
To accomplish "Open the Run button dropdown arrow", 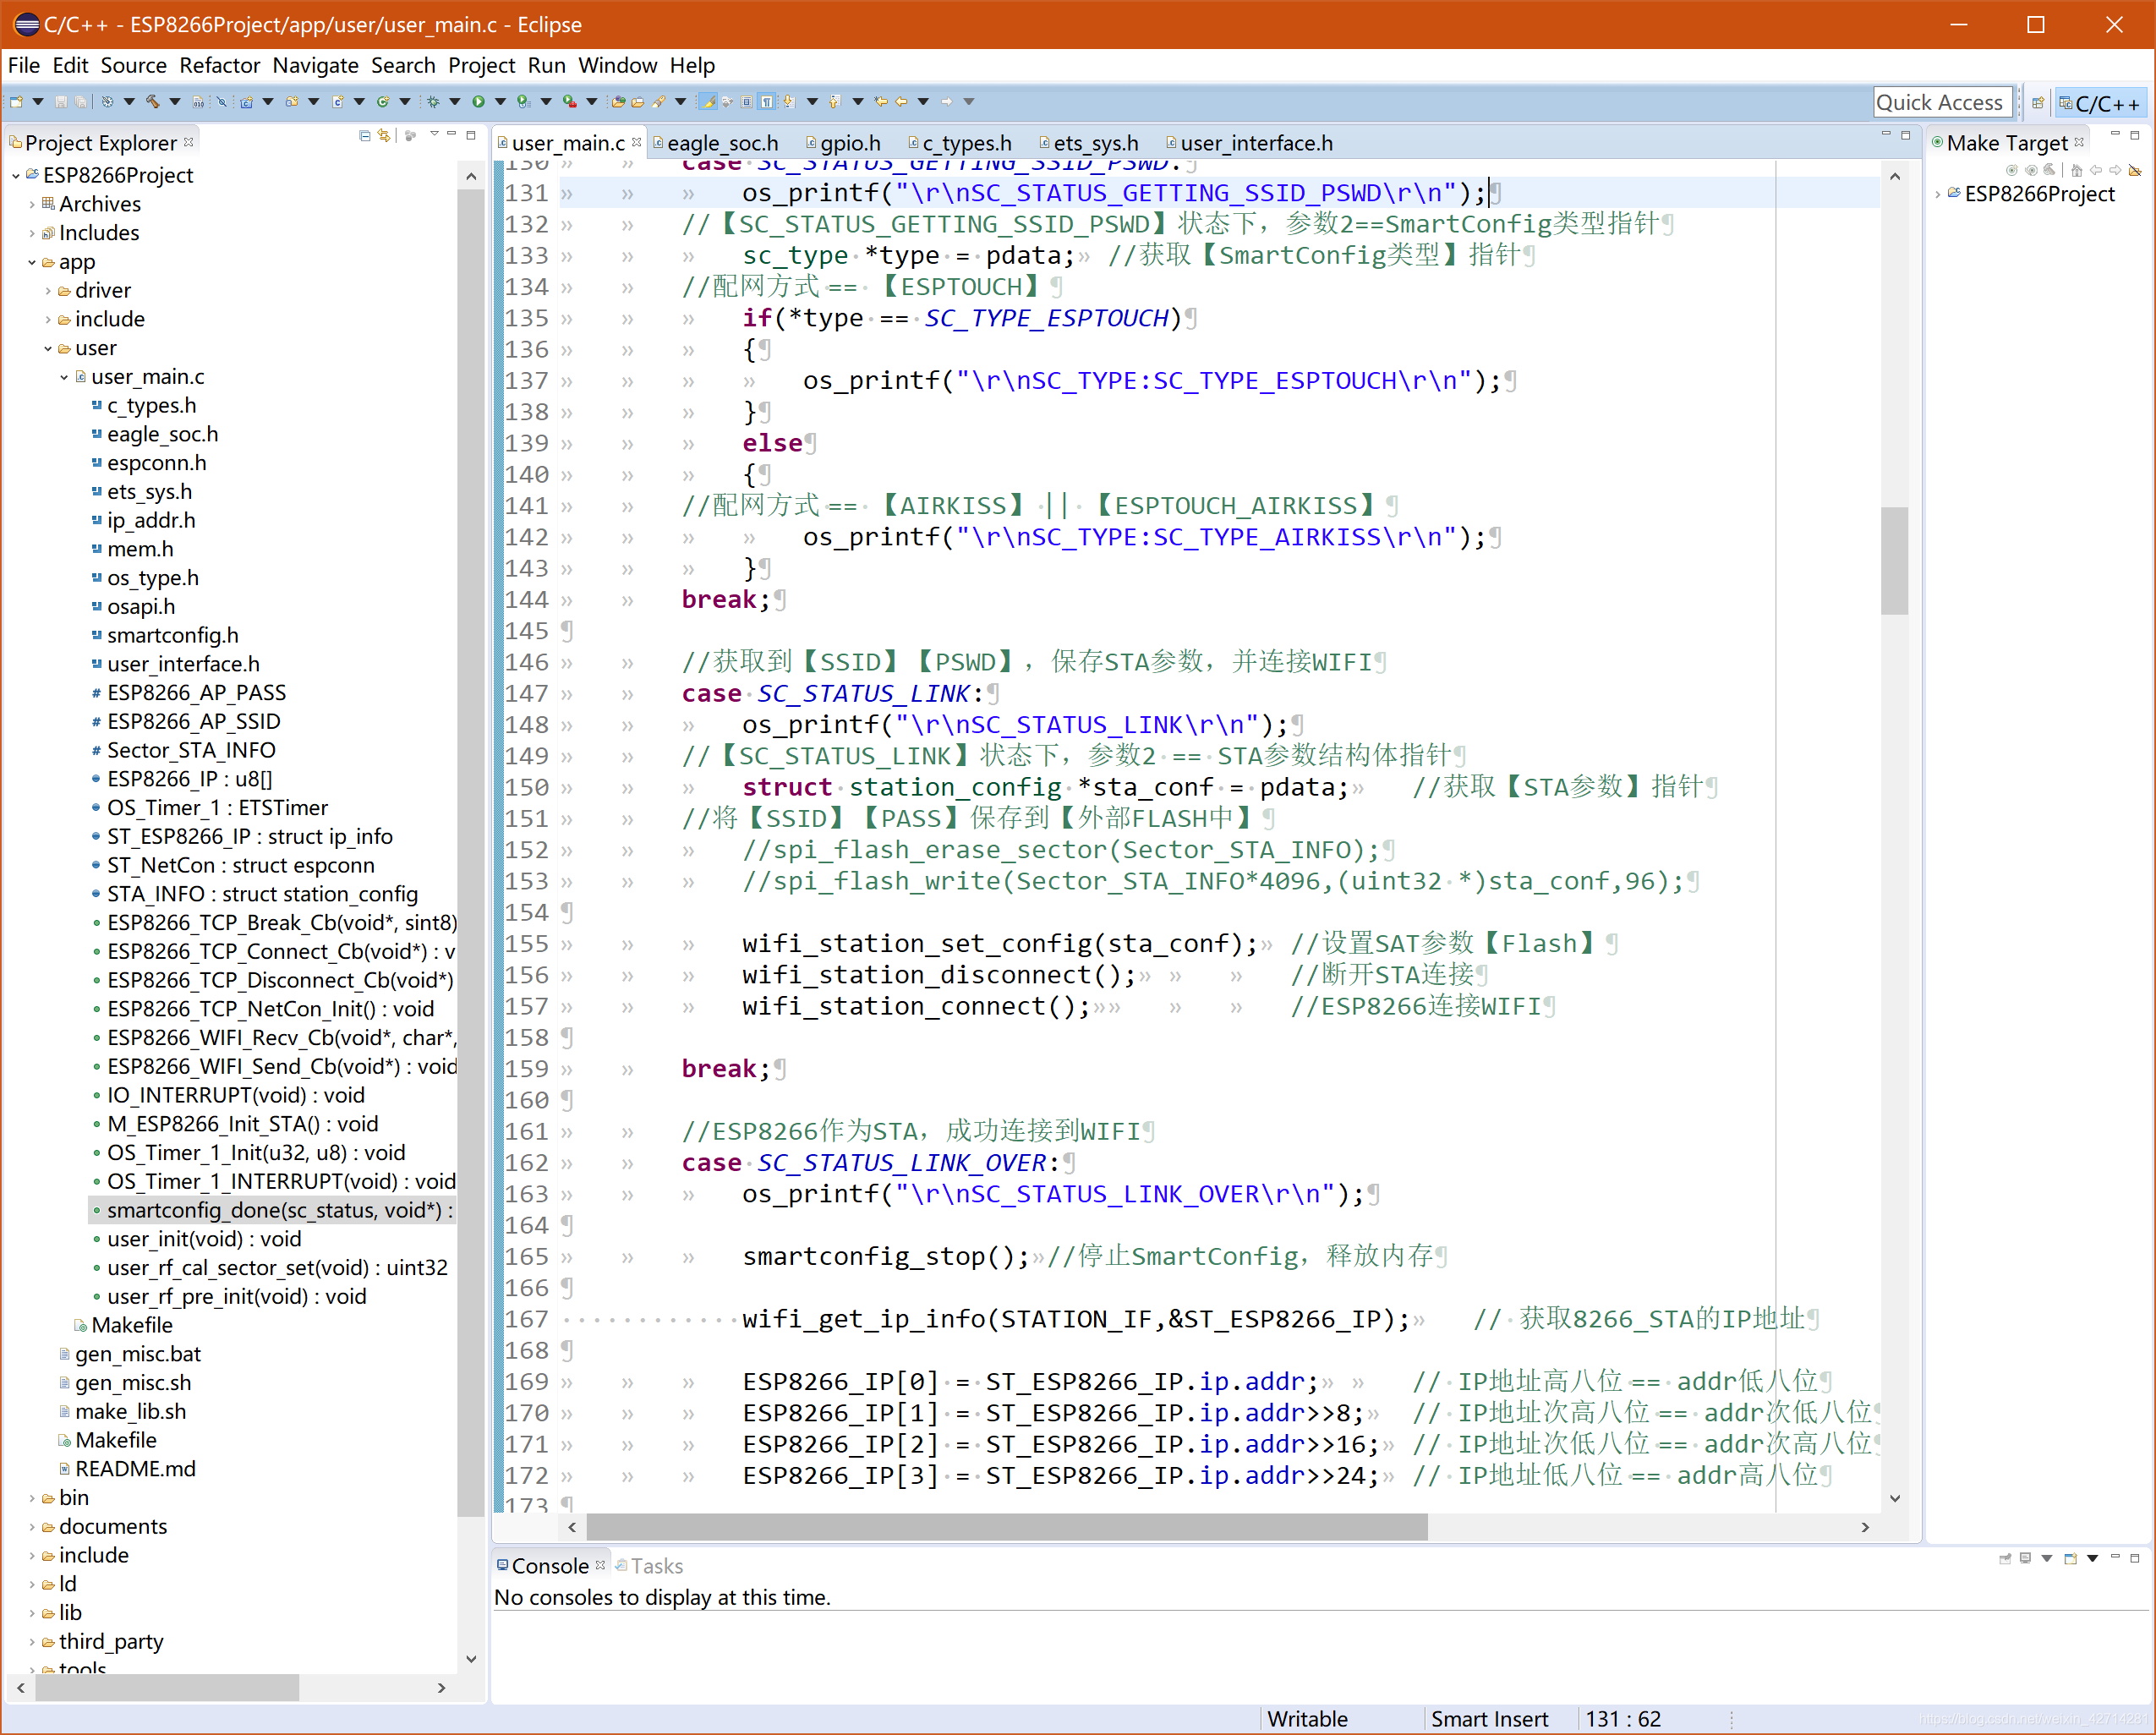I will click(x=500, y=101).
